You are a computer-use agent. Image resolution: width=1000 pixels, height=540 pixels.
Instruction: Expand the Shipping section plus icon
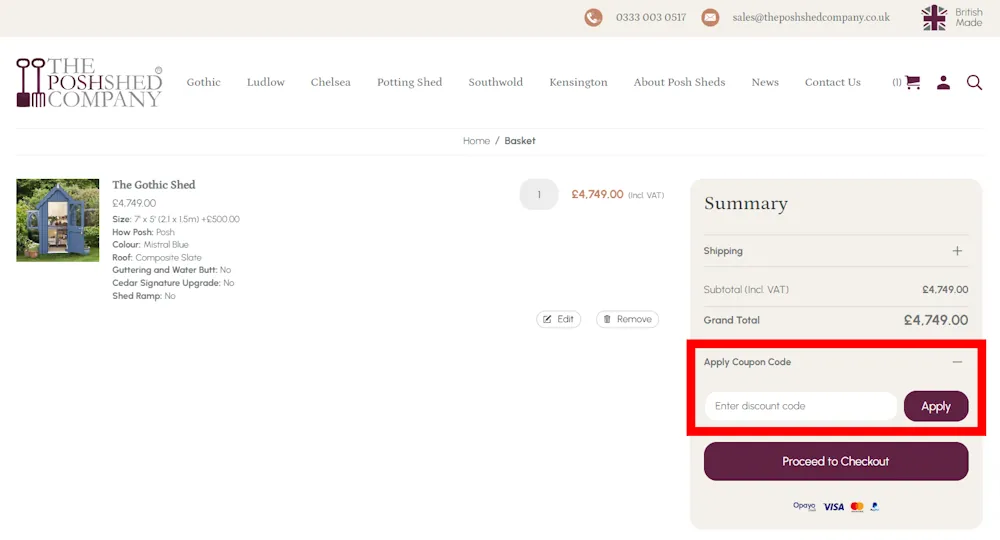(x=957, y=251)
